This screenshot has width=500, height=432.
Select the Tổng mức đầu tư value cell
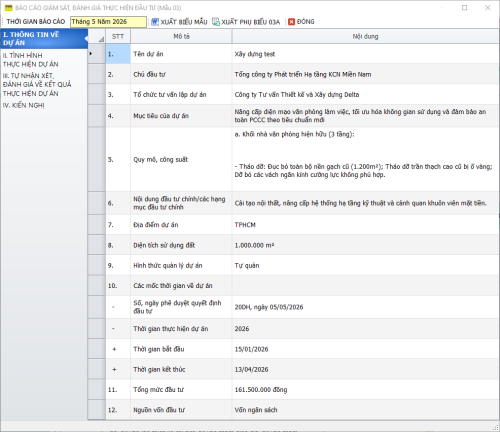[x=365, y=390]
